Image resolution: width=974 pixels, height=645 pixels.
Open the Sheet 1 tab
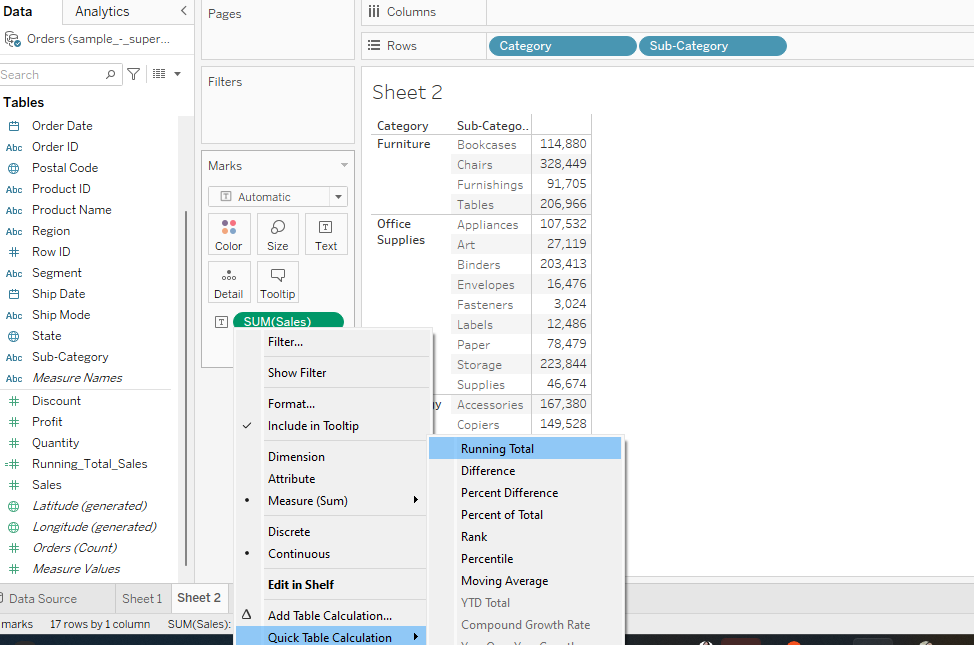pos(142,598)
